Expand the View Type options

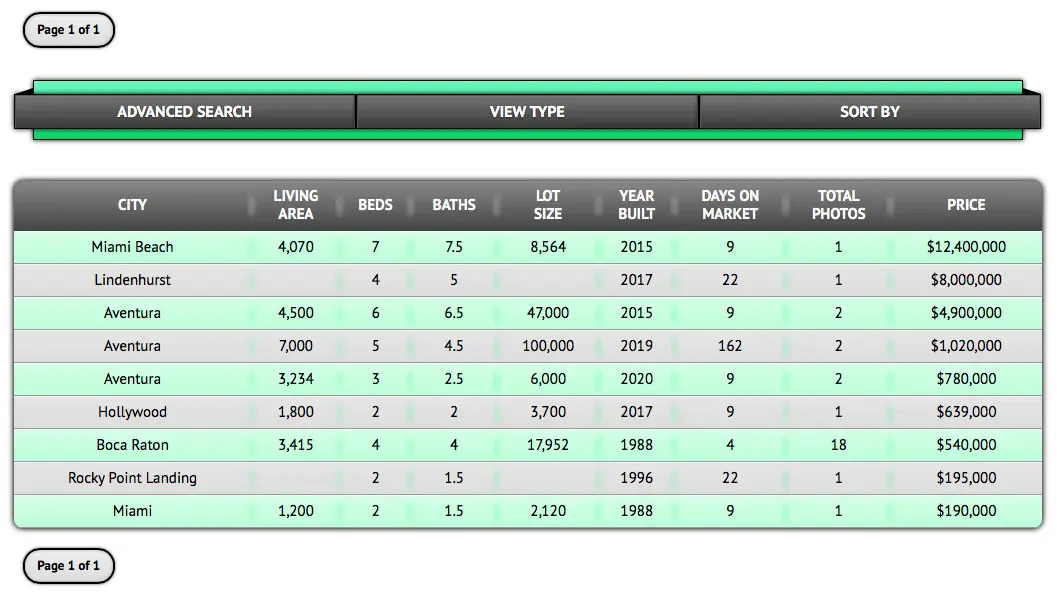tap(527, 112)
